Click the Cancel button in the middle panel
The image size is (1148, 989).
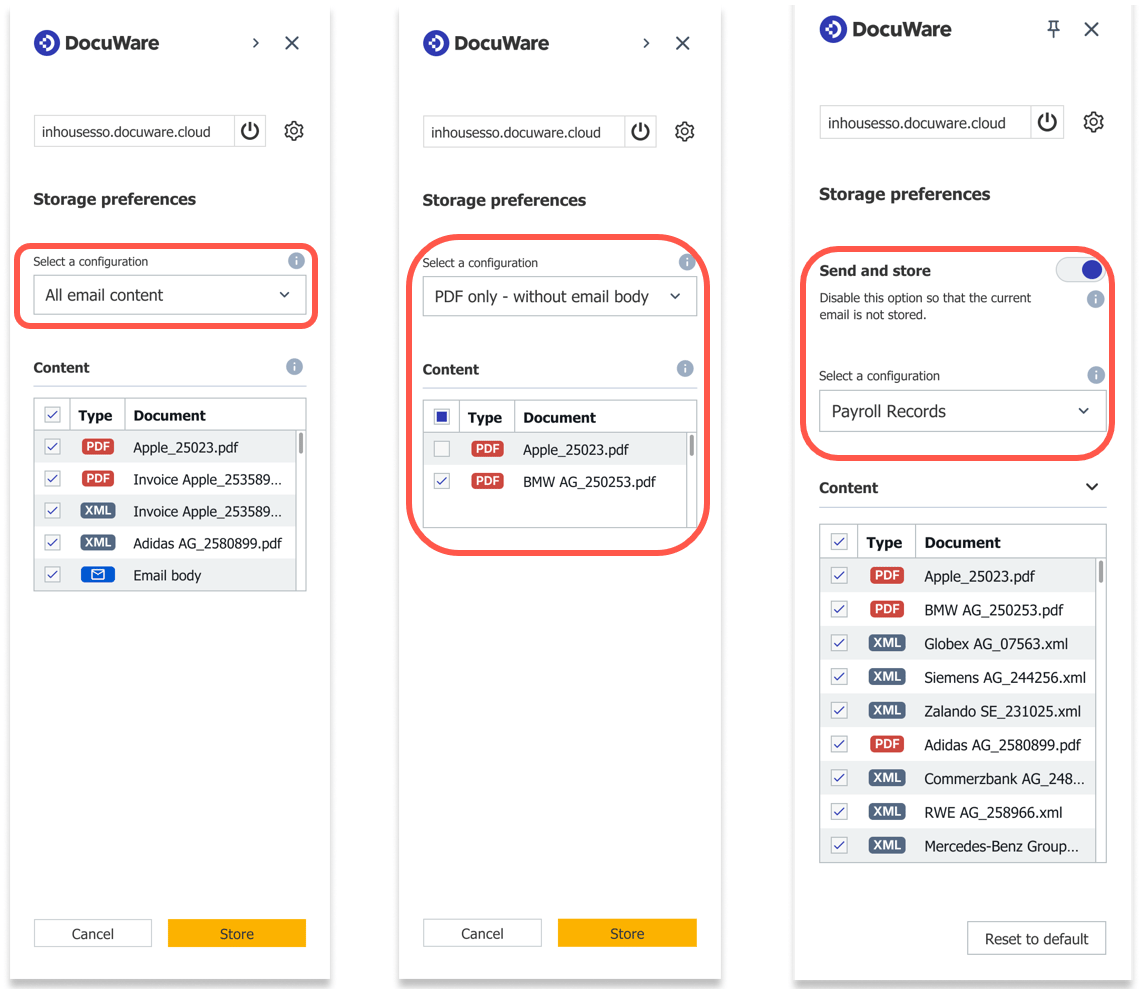(482, 932)
